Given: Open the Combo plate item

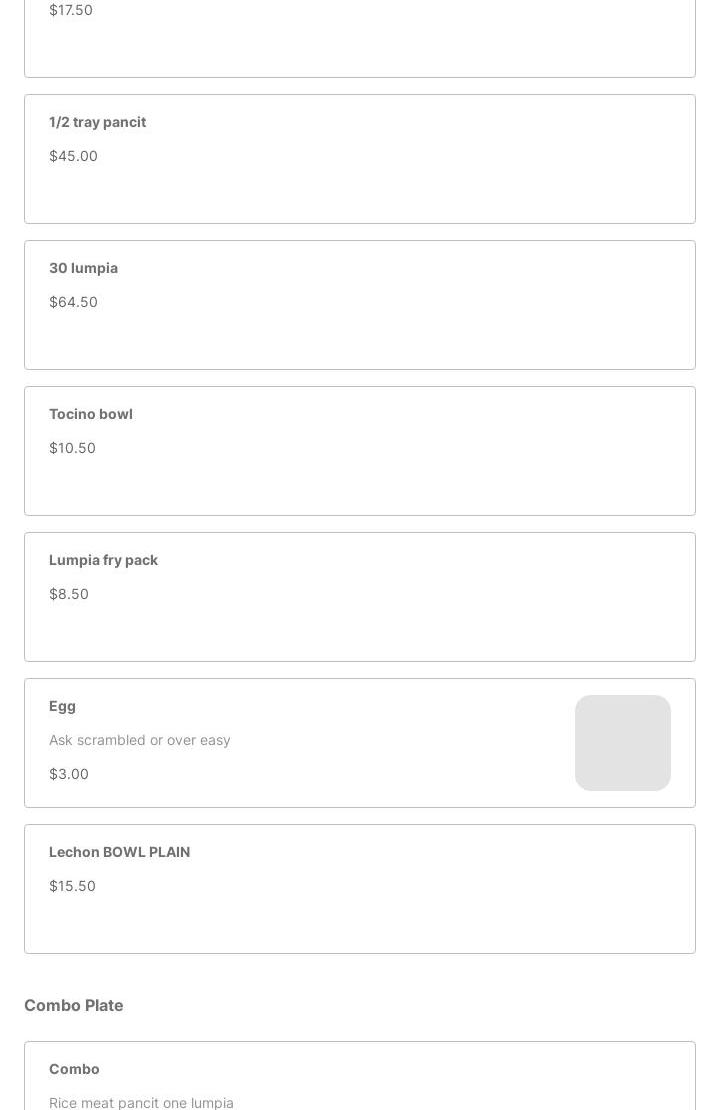Looking at the screenshot, I should 360,1075.
